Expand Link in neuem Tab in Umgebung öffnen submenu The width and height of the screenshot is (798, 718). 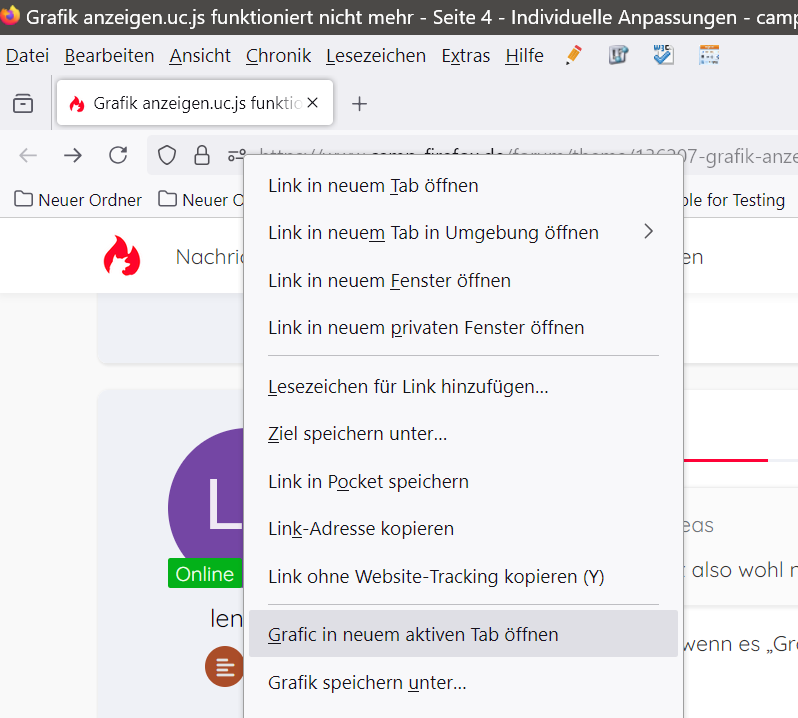pos(463,233)
